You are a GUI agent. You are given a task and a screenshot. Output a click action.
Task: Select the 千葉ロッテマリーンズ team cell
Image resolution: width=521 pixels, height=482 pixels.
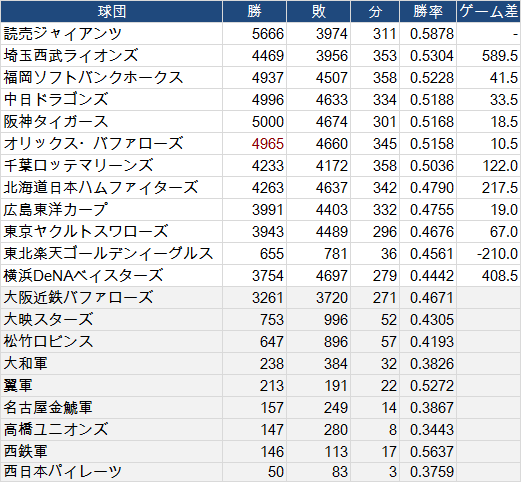click(x=112, y=166)
